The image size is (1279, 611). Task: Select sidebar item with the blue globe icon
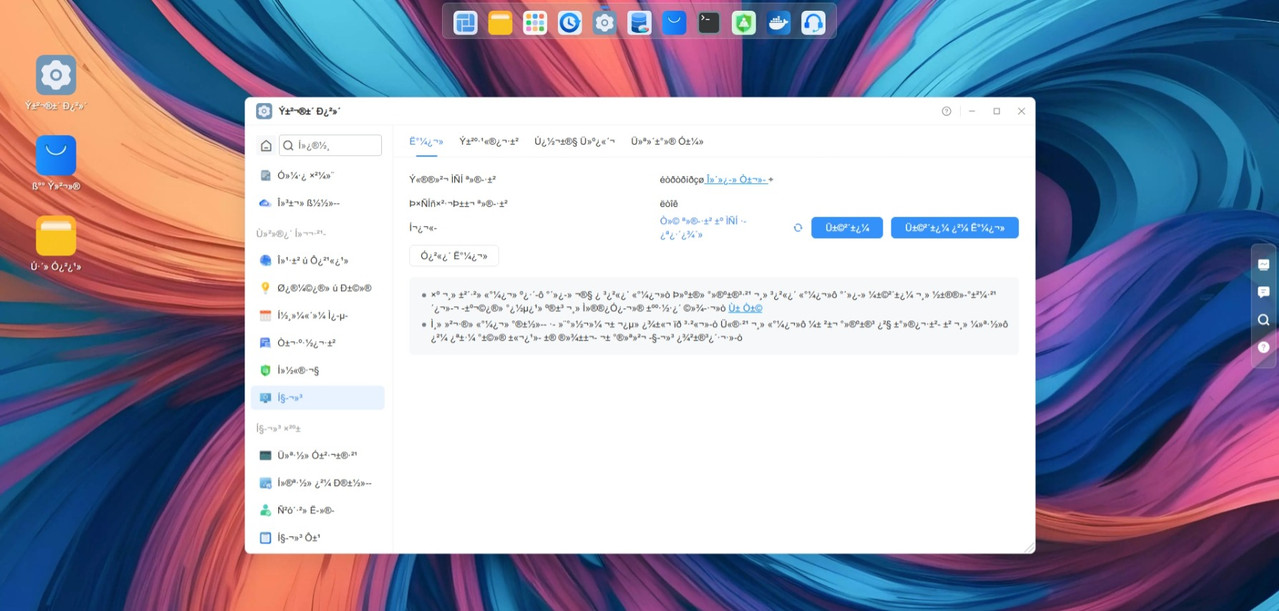tap(317, 260)
